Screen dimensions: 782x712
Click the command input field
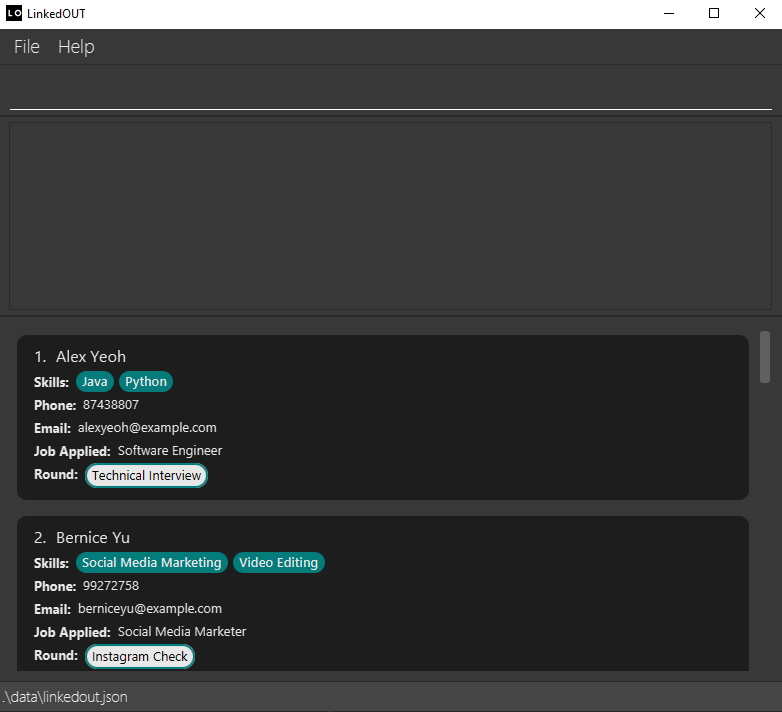pyautogui.click(x=390, y=91)
